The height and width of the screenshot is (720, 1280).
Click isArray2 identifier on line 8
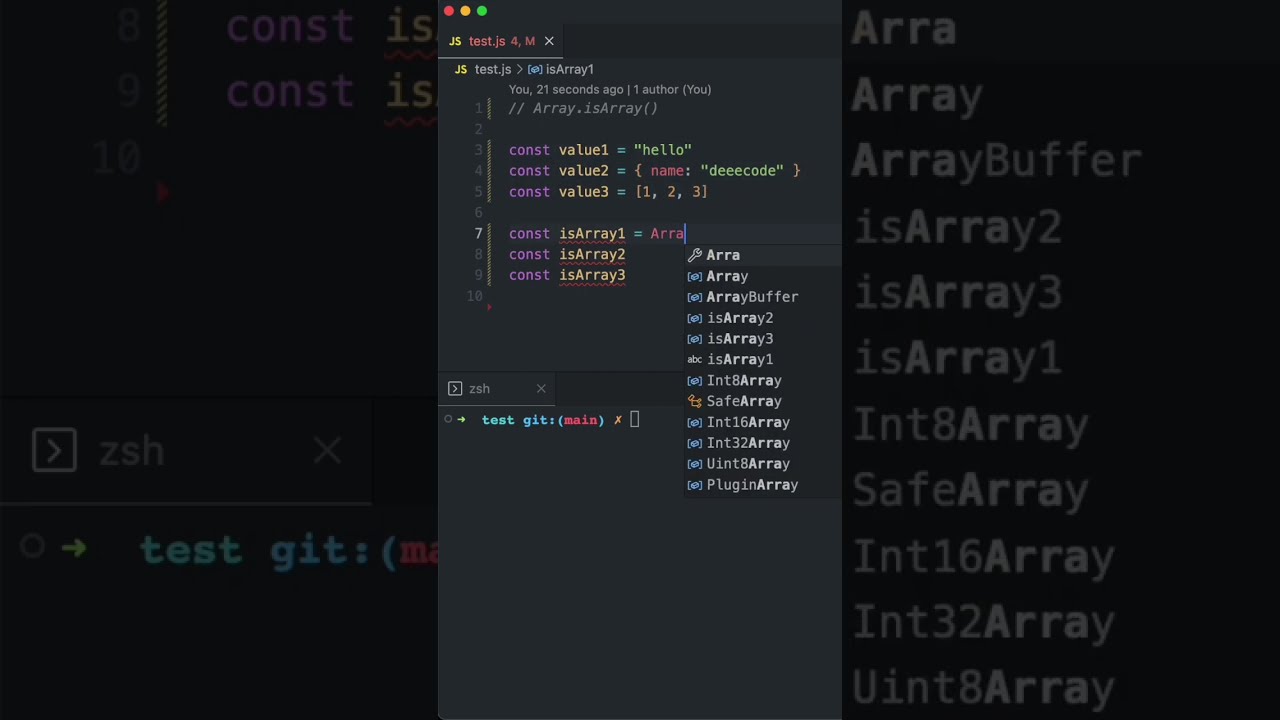(x=592, y=255)
